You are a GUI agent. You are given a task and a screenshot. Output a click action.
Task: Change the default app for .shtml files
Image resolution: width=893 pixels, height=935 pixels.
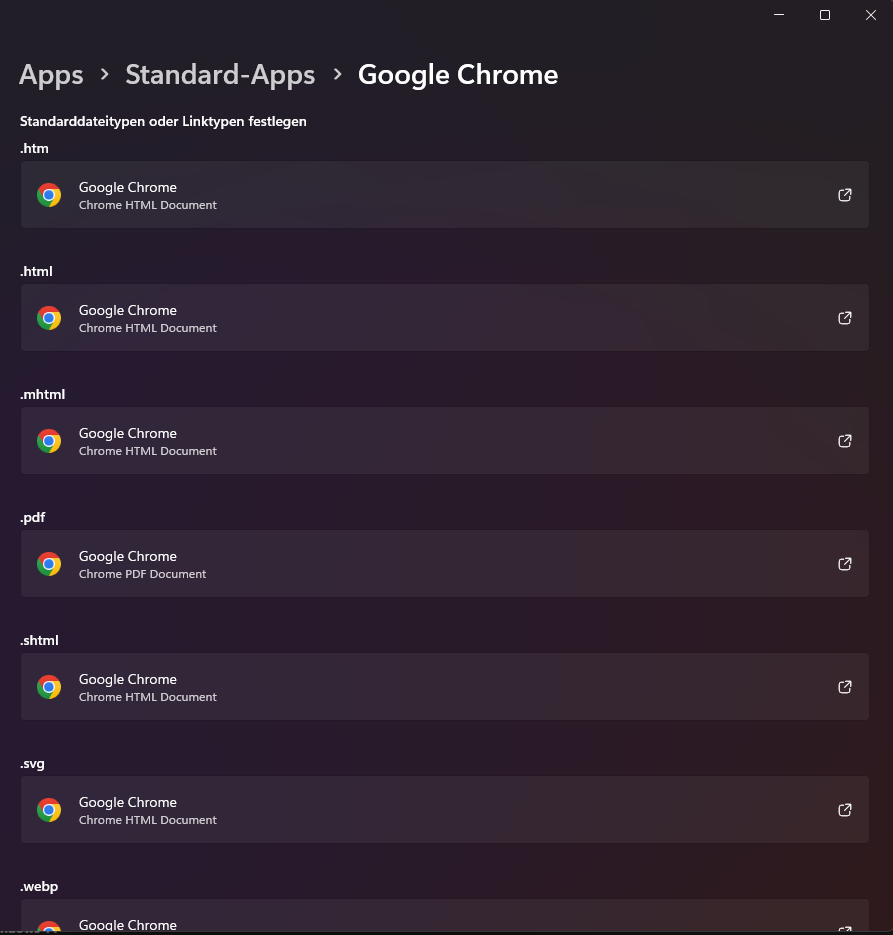coord(444,687)
